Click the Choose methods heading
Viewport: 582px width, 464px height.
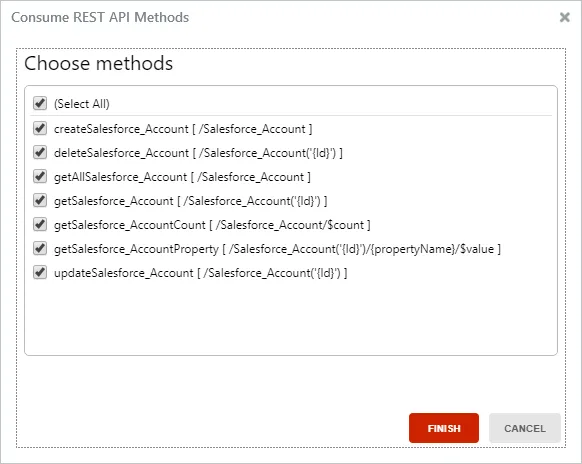[98, 63]
